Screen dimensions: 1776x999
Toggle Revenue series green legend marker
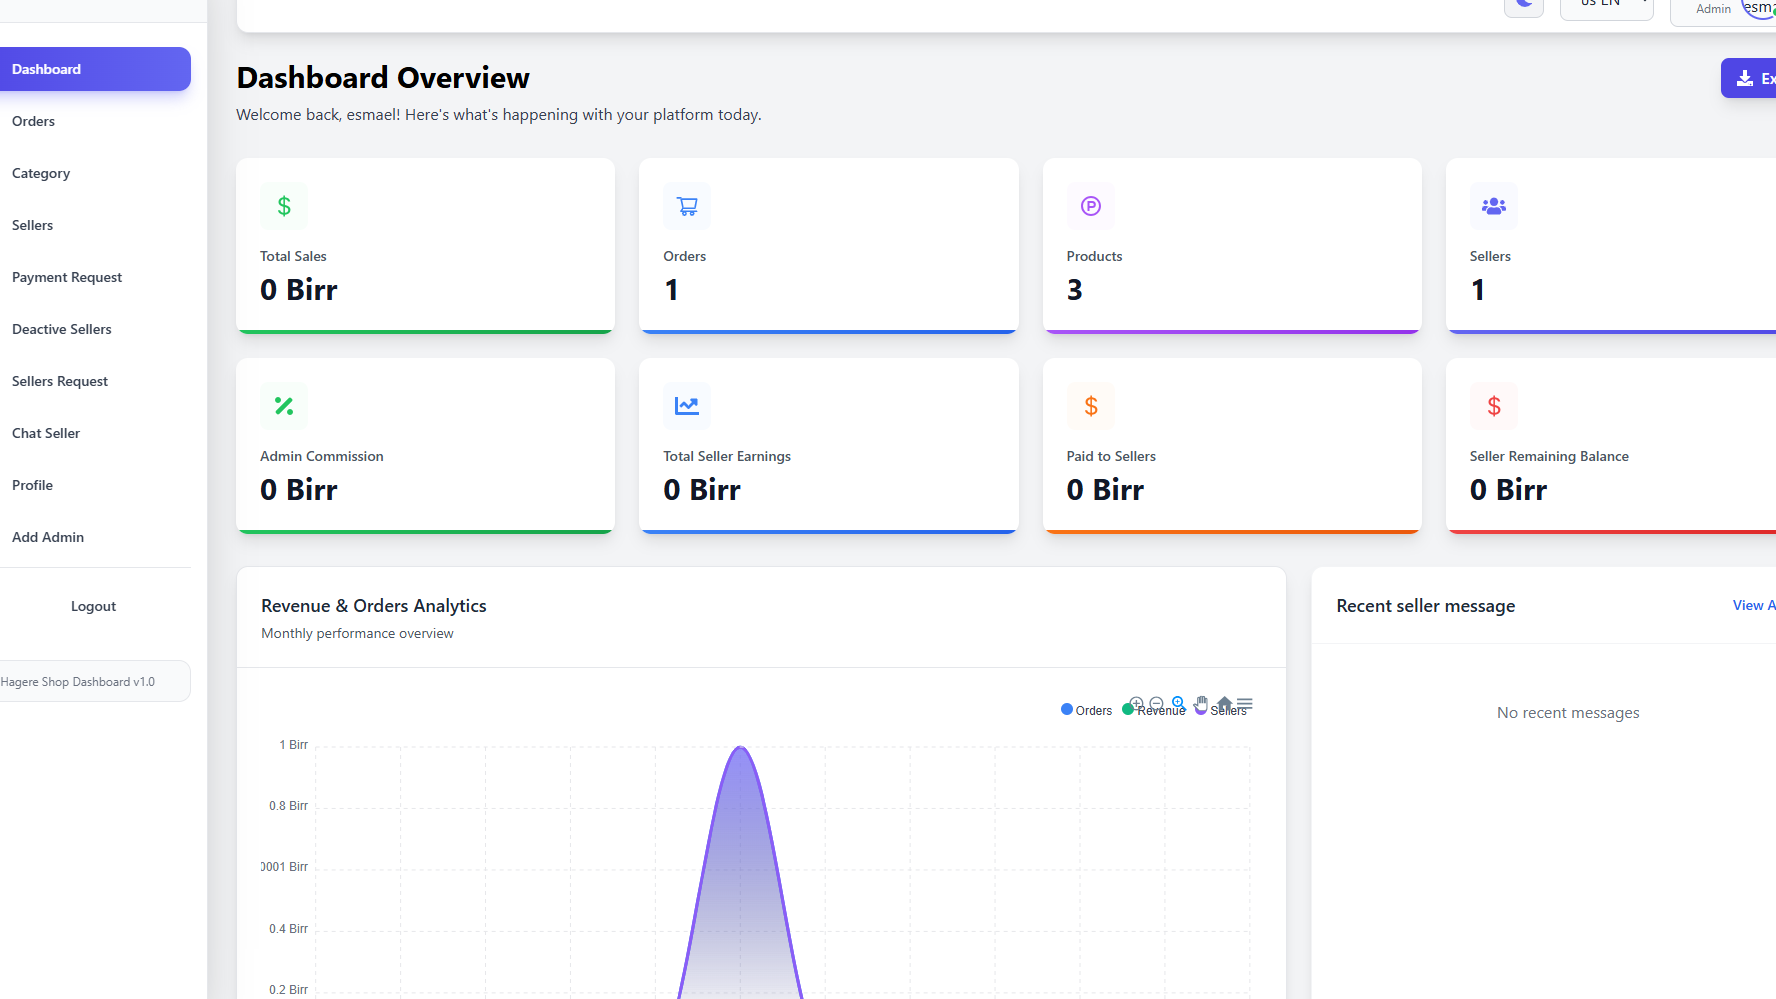tap(1128, 710)
